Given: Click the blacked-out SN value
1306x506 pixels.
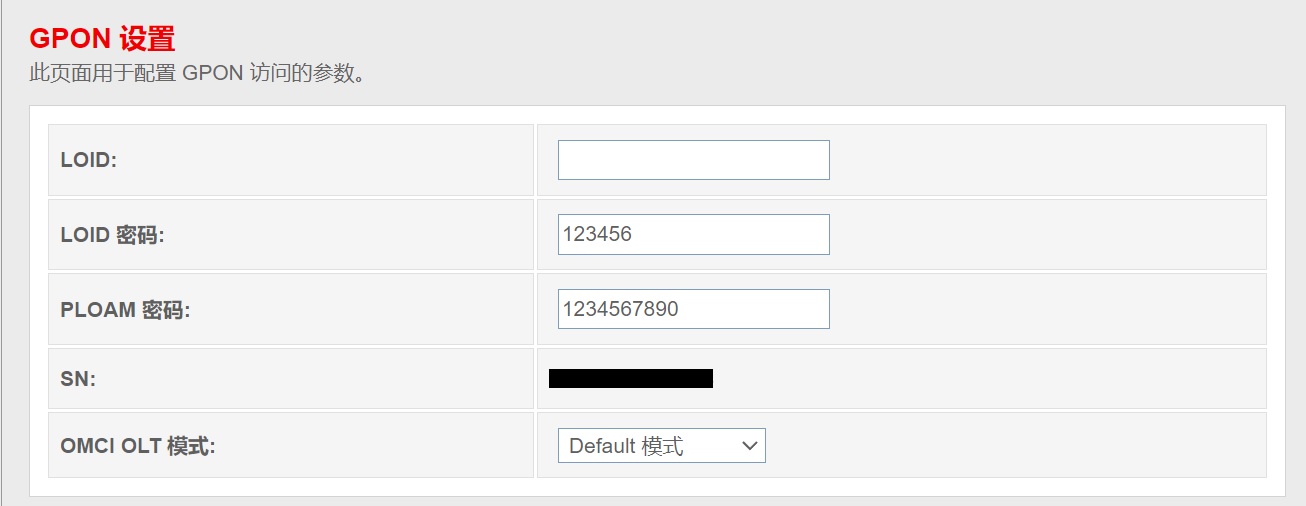Looking at the screenshot, I should pyautogui.click(x=630, y=378).
